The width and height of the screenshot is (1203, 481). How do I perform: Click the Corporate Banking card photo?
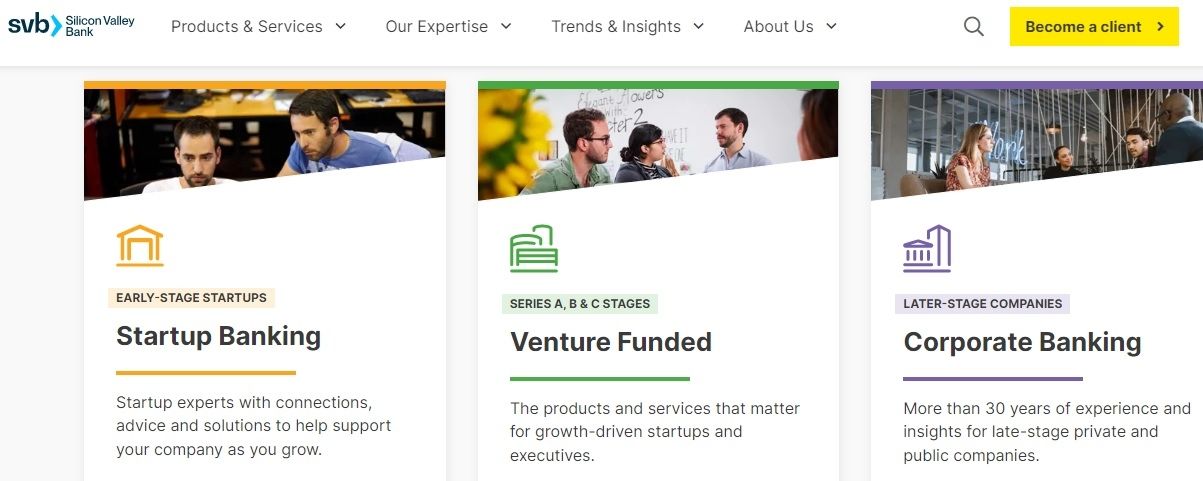pyautogui.click(x=1036, y=138)
